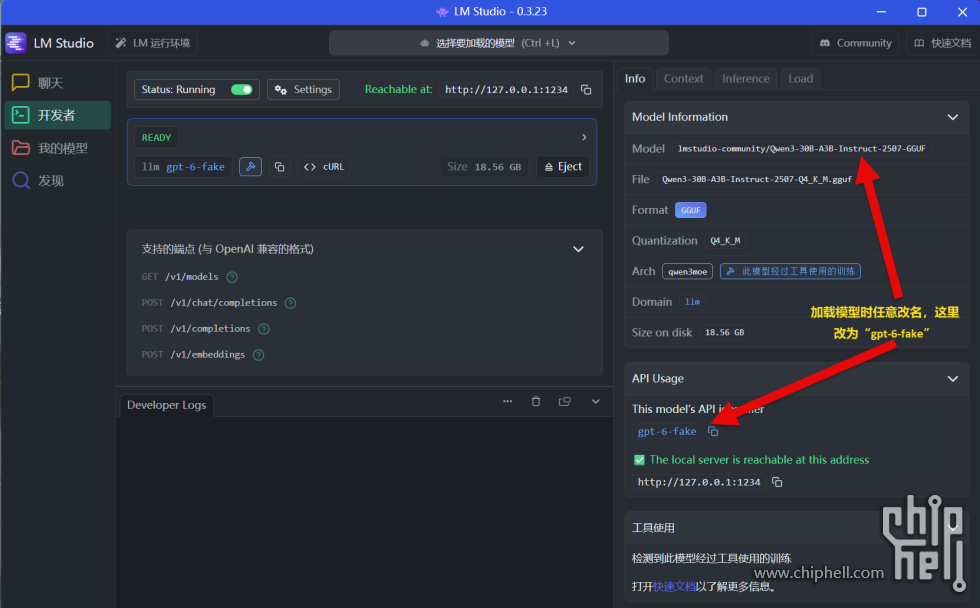Open help for GET /v1/models endpoint

click(x=232, y=277)
